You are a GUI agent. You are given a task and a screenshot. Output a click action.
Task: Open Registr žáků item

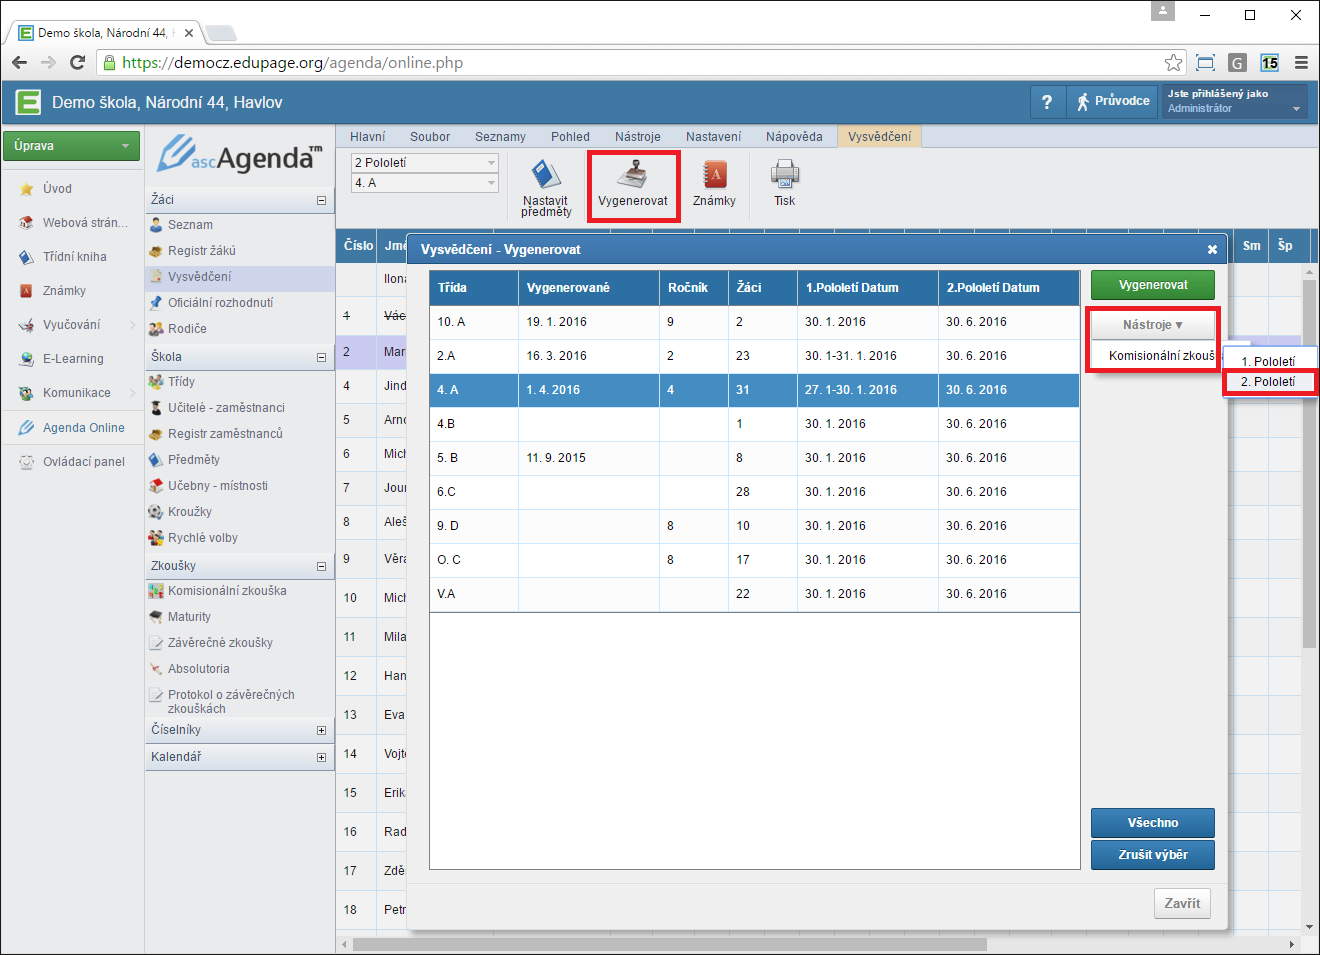tap(202, 251)
